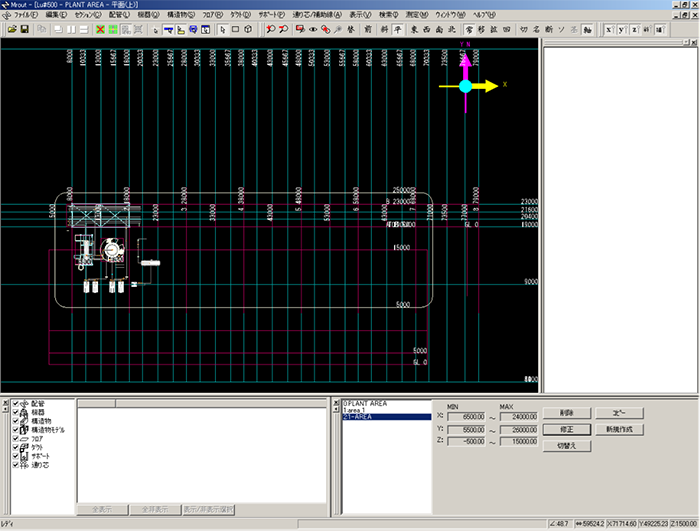Click the 斜 oblique view button
The image size is (700, 531).
point(382,30)
